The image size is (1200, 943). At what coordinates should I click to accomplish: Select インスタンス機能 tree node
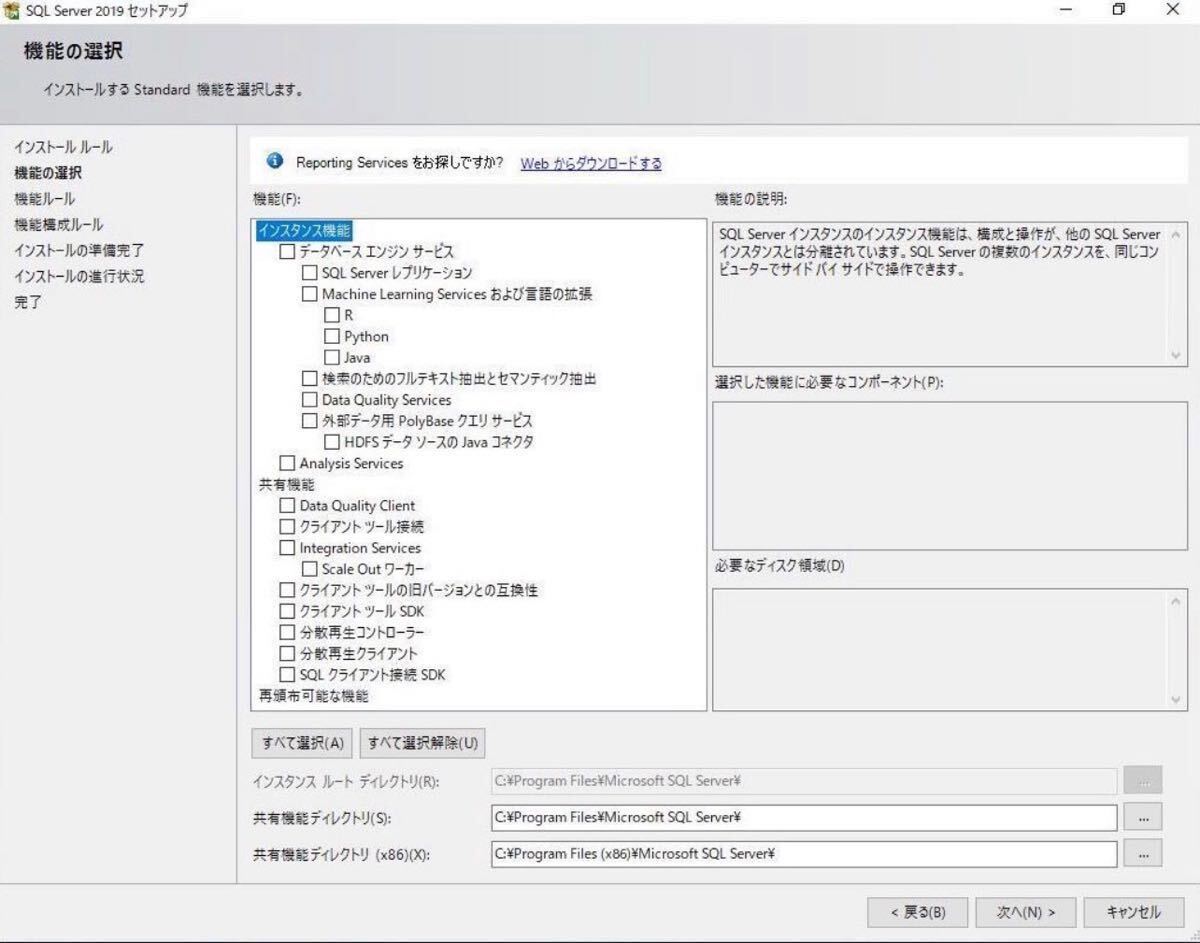pos(304,231)
